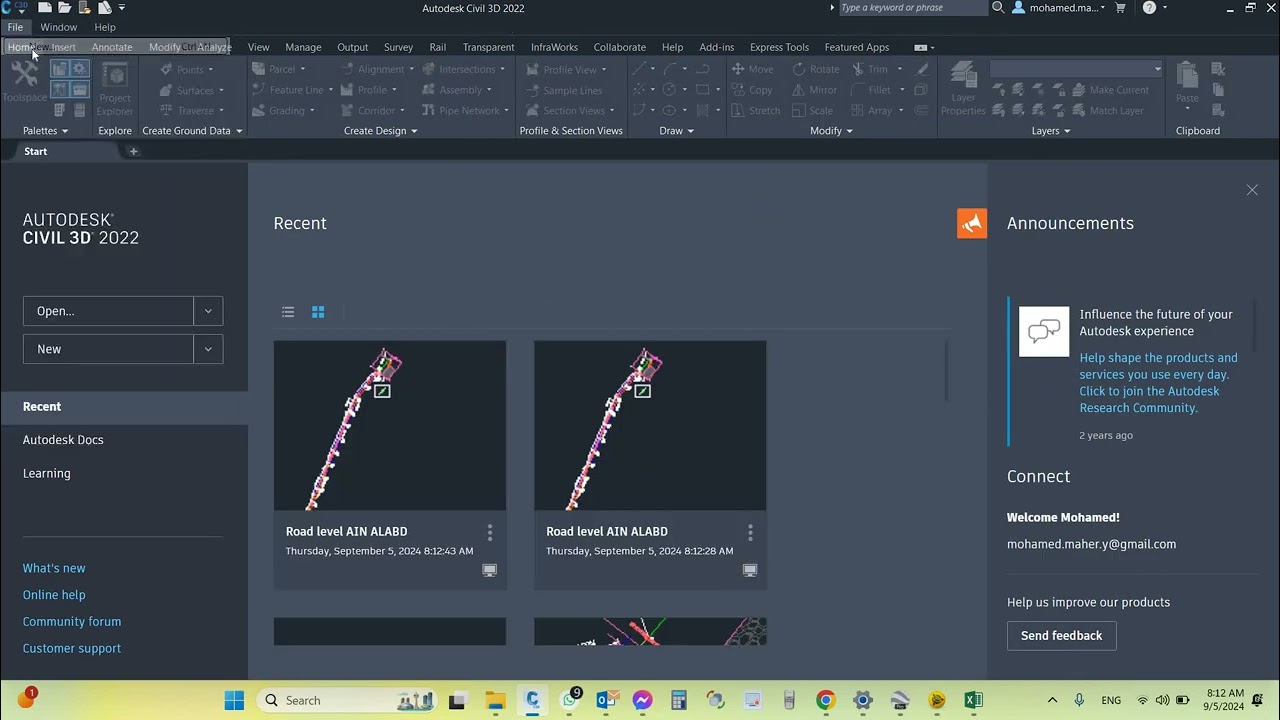The height and width of the screenshot is (720, 1280).
Task: Select the Start document tab
Action: click(35, 151)
